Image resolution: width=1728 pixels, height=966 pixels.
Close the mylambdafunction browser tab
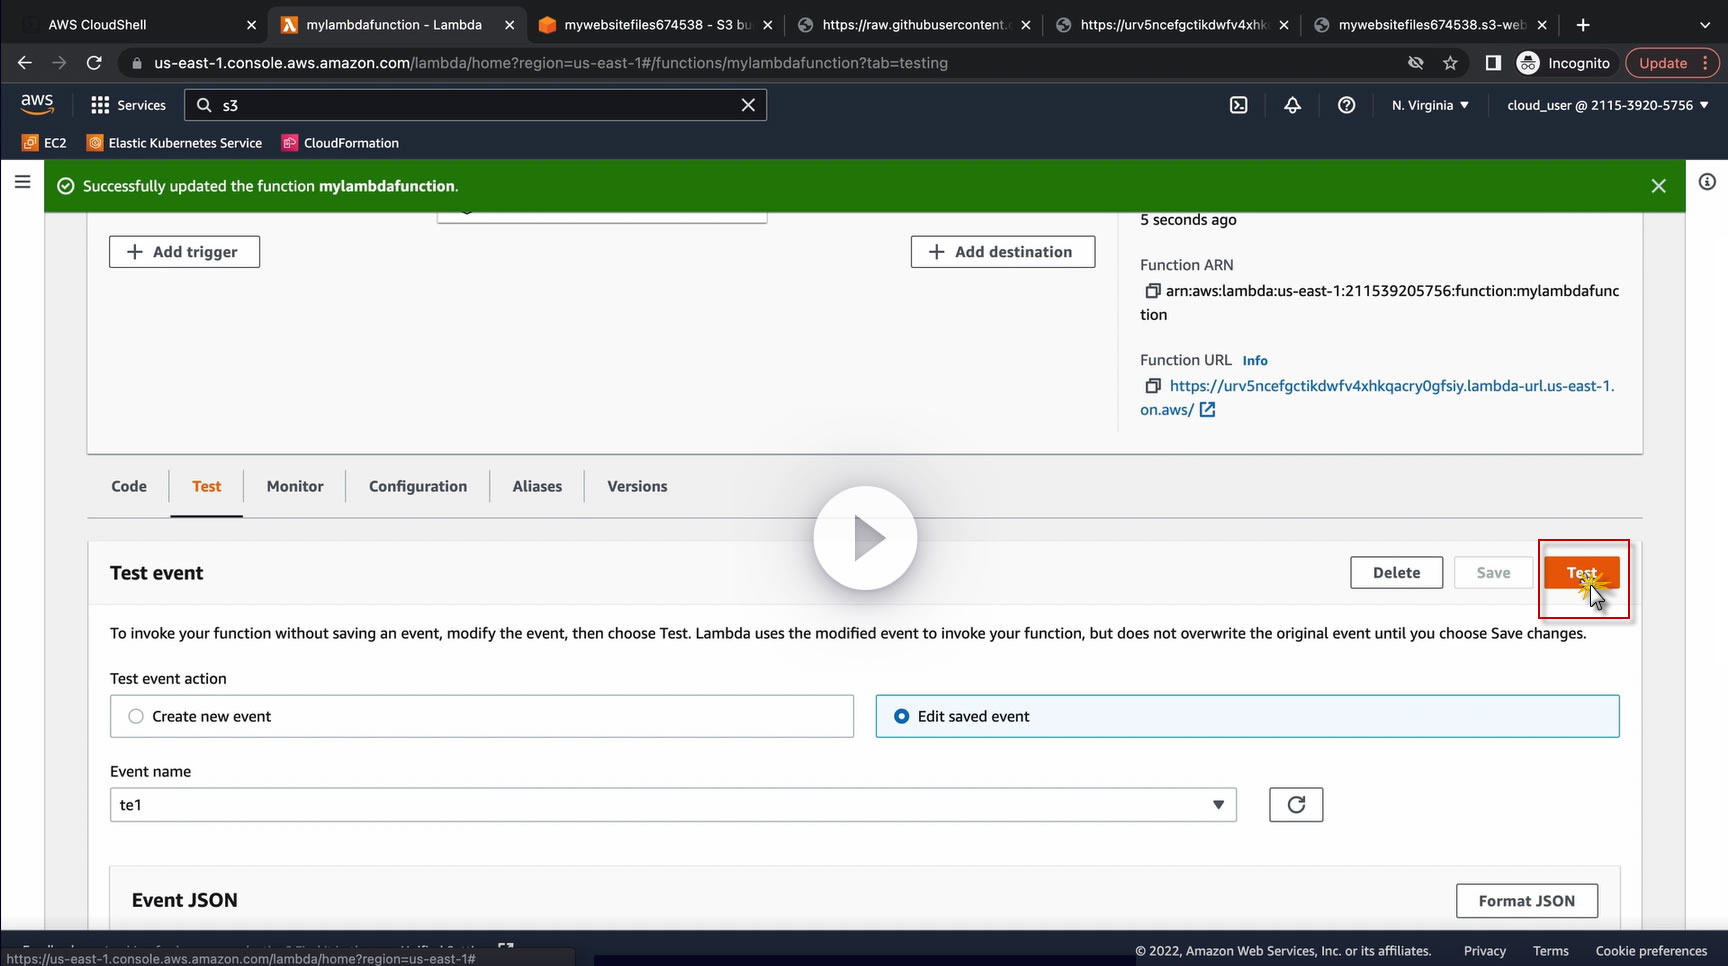509,25
